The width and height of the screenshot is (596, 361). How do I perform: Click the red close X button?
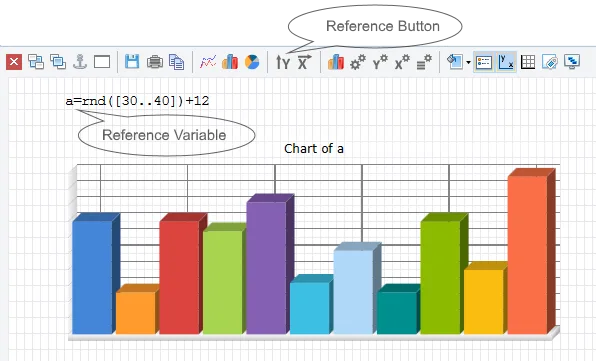click(x=14, y=62)
